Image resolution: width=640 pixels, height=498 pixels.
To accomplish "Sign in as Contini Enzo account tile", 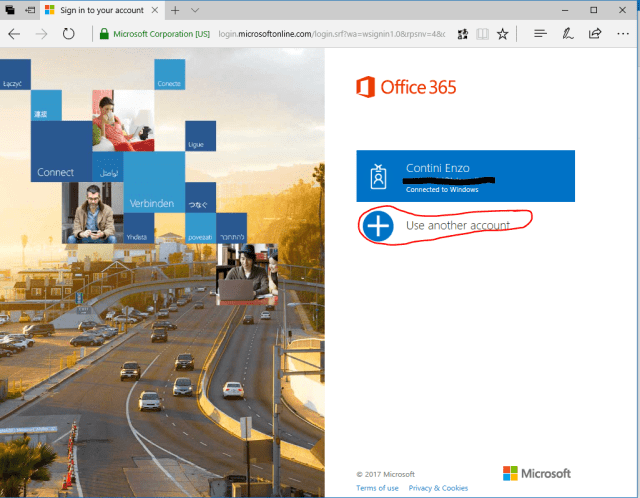I will pos(465,176).
